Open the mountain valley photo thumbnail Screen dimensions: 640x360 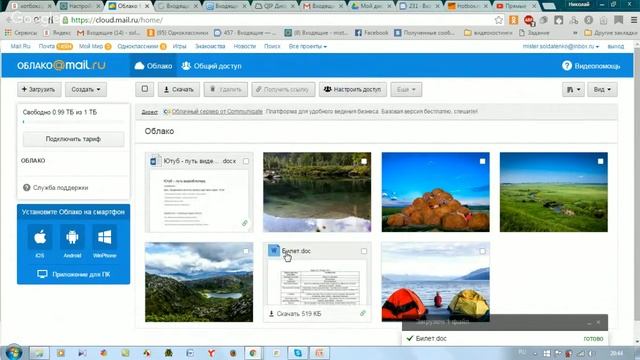199,282
